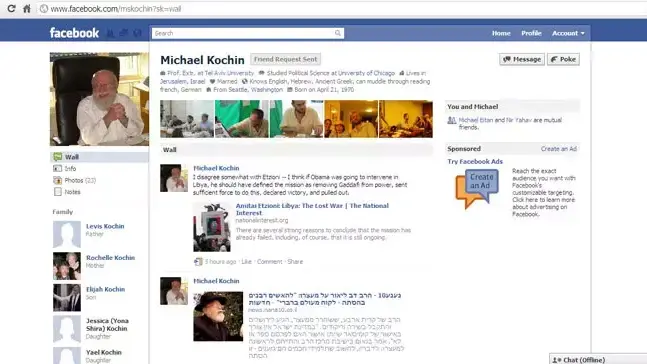Click the Libya article thumbnail image
The width and height of the screenshot is (647, 364).
pyautogui.click(x=212, y=227)
